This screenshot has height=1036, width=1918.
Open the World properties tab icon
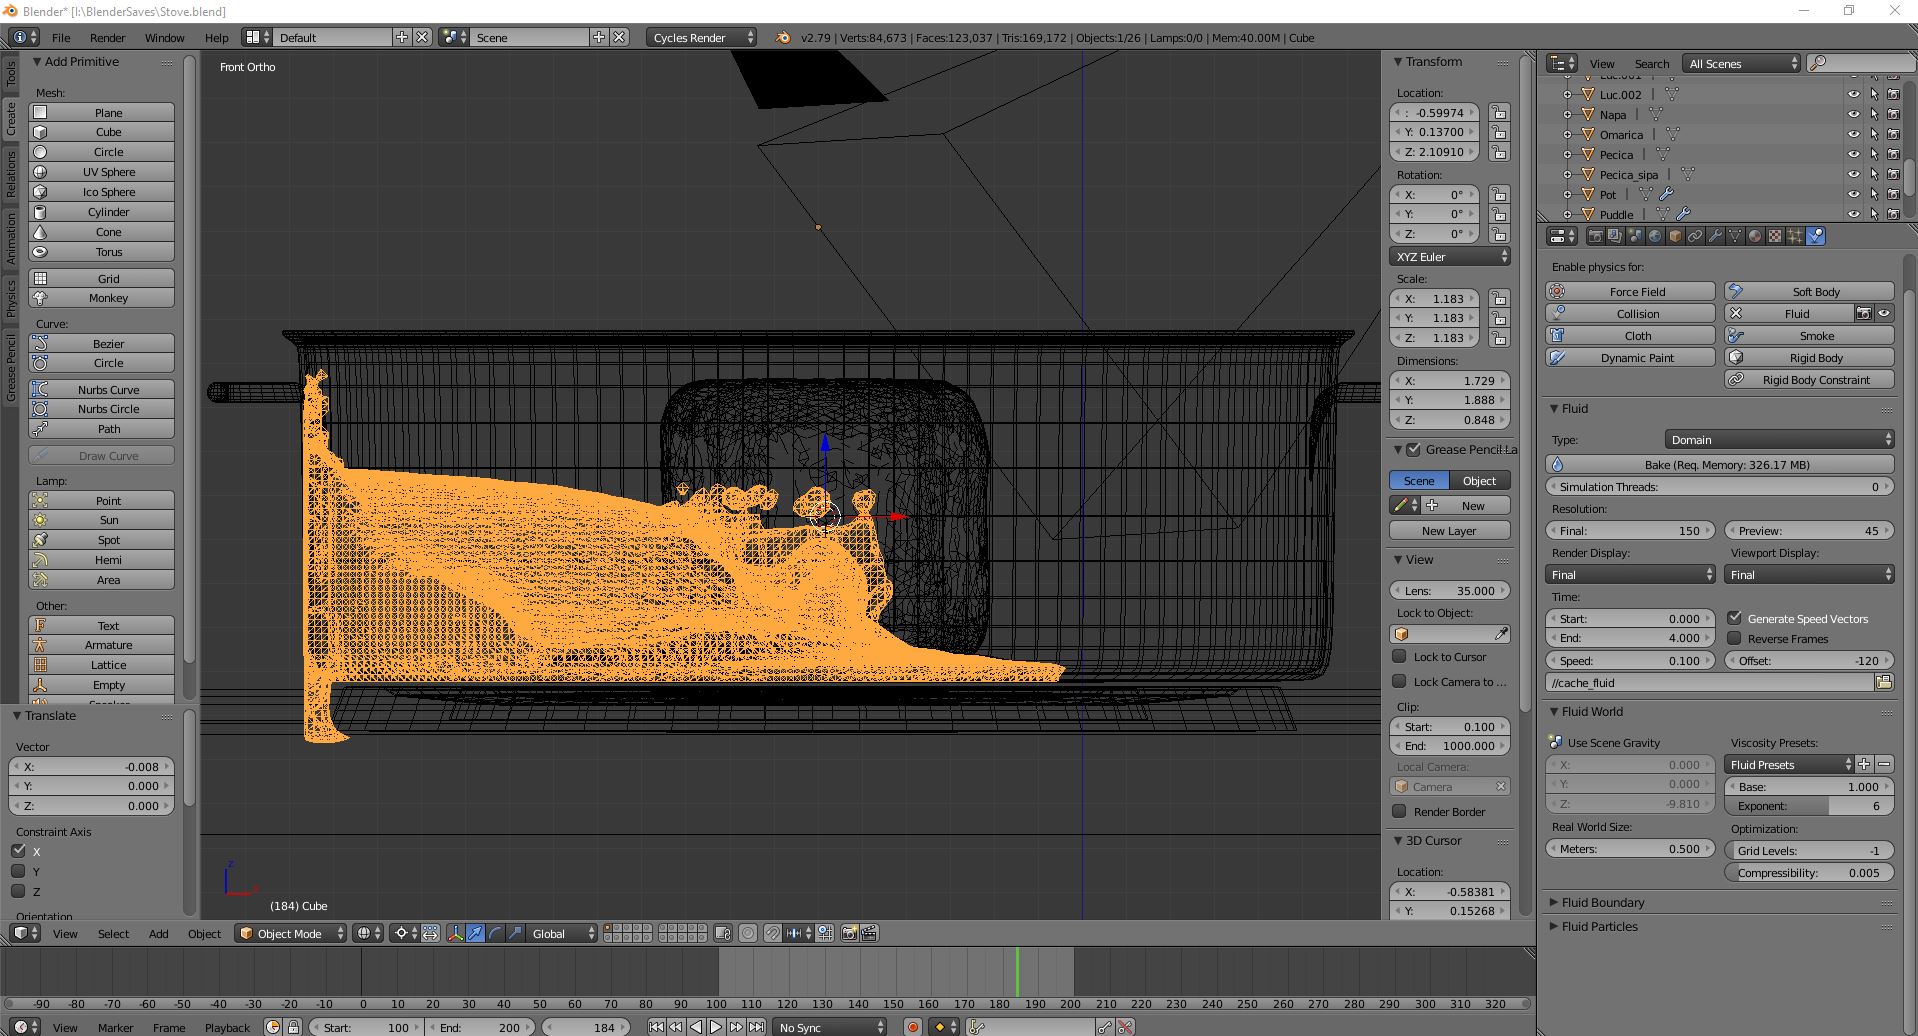click(x=1655, y=236)
